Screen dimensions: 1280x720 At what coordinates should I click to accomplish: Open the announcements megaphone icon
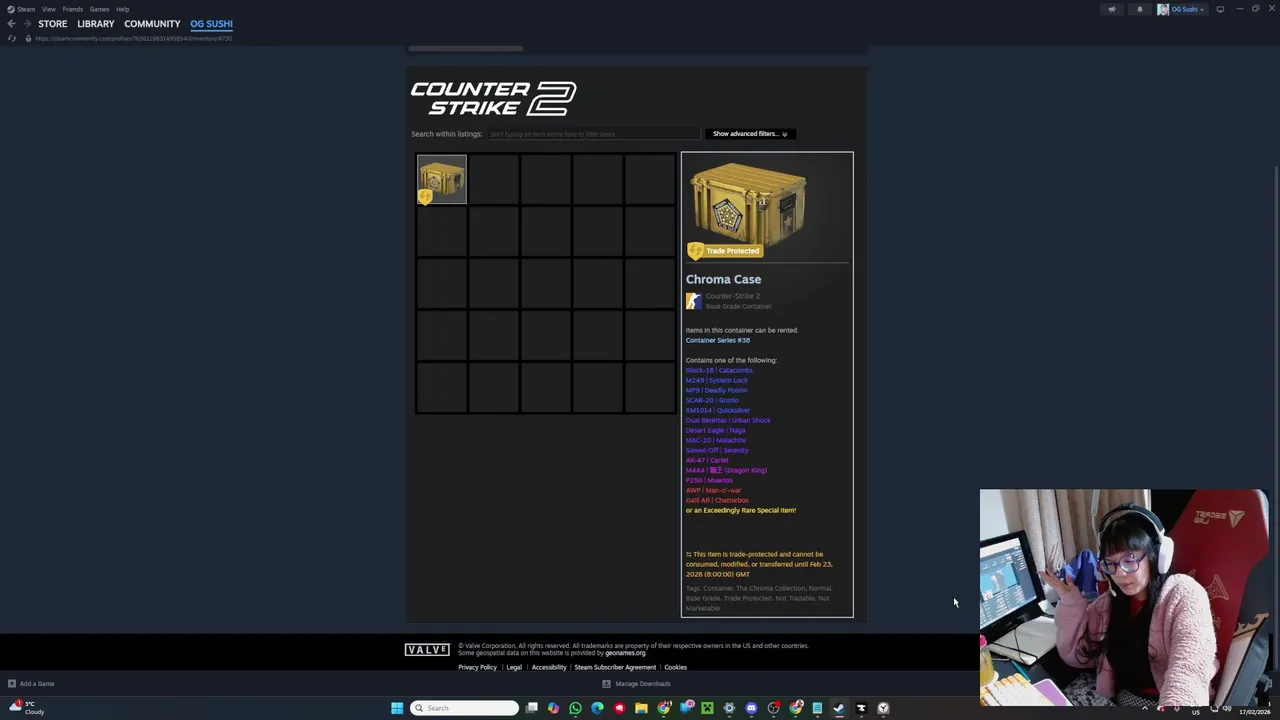[1111, 9]
